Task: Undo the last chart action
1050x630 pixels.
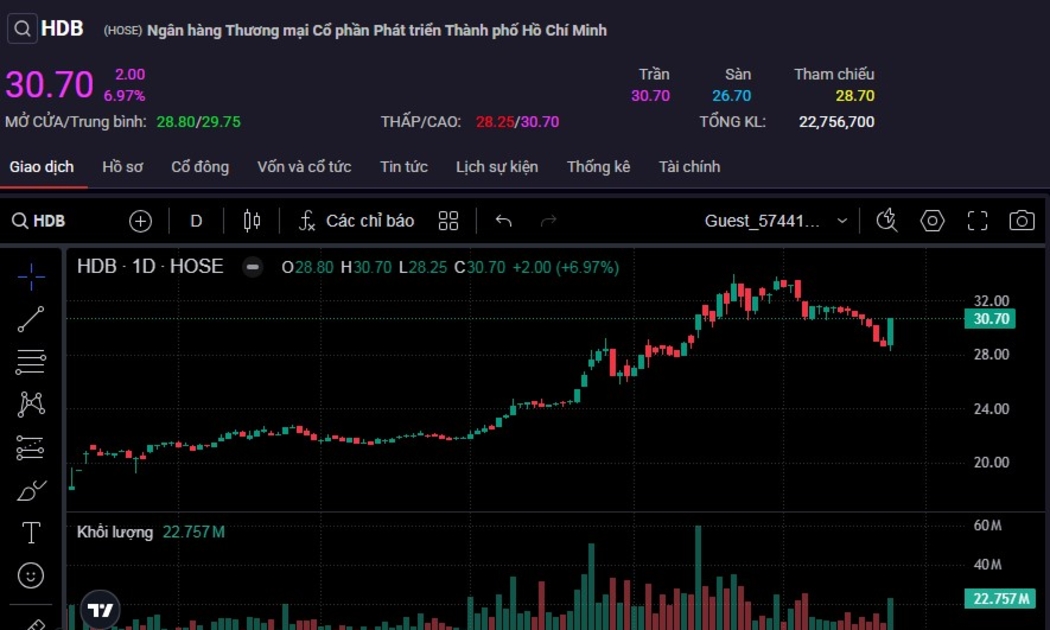Action: pos(504,221)
